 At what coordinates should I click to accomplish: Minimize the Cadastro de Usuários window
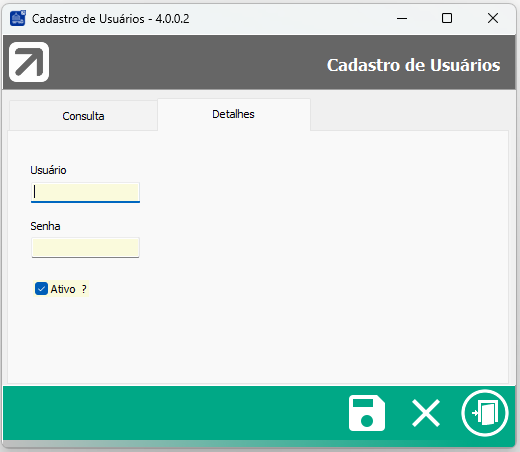click(x=402, y=18)
